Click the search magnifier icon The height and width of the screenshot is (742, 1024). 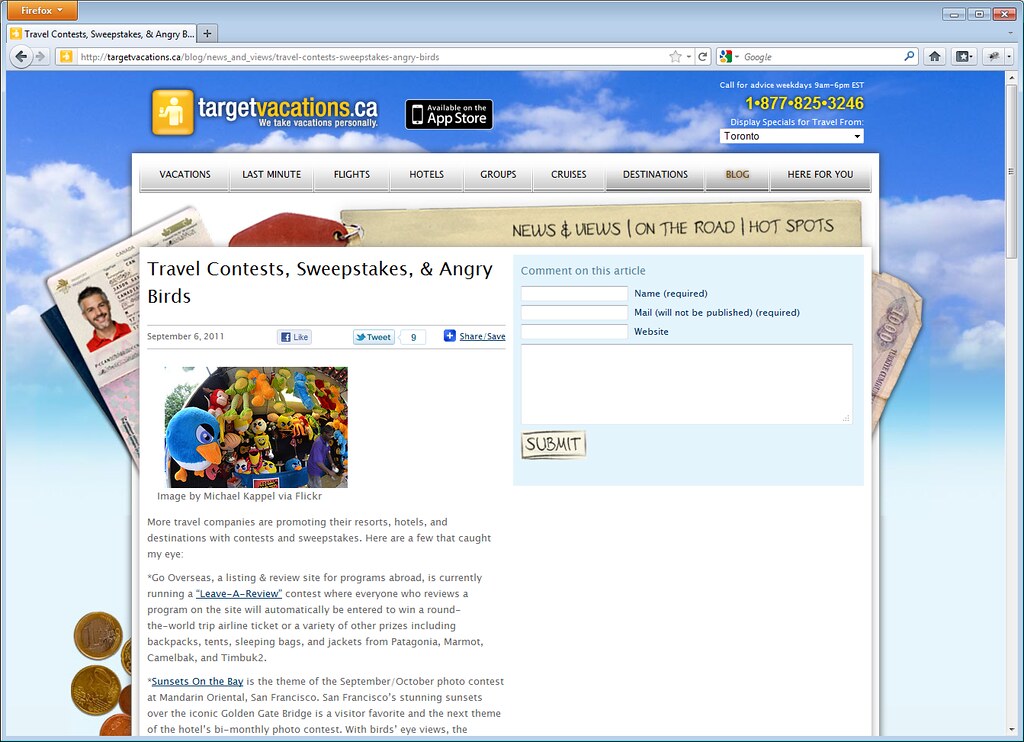tap(908, 57)
